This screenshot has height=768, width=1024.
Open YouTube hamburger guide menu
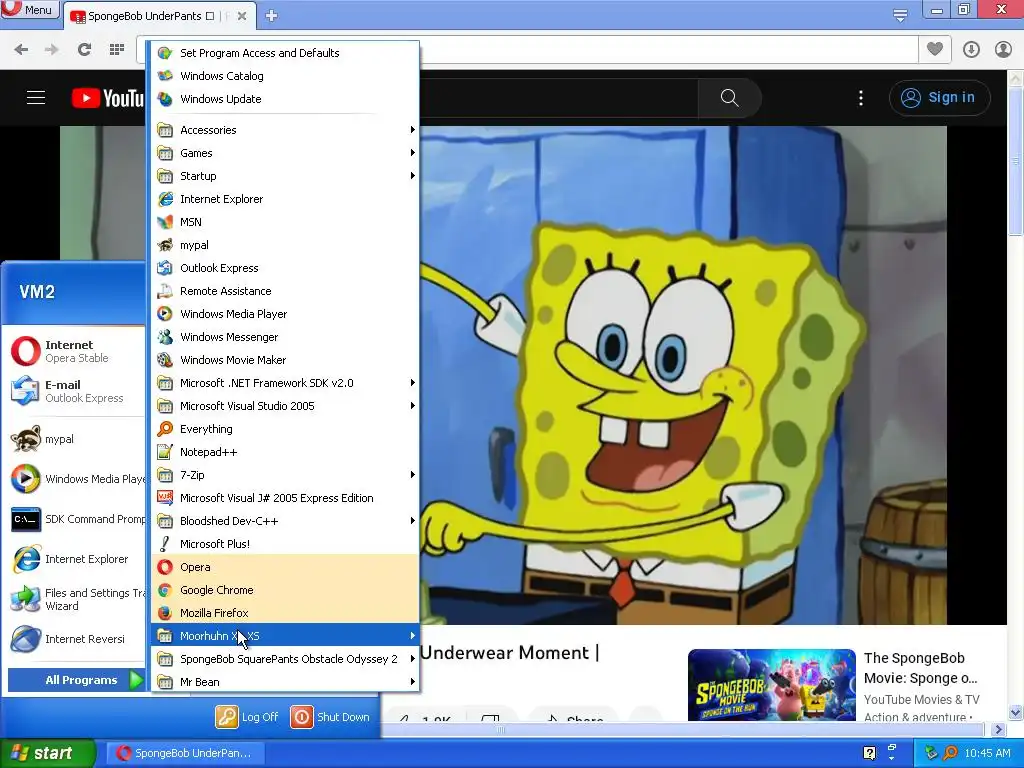(36, 98)
